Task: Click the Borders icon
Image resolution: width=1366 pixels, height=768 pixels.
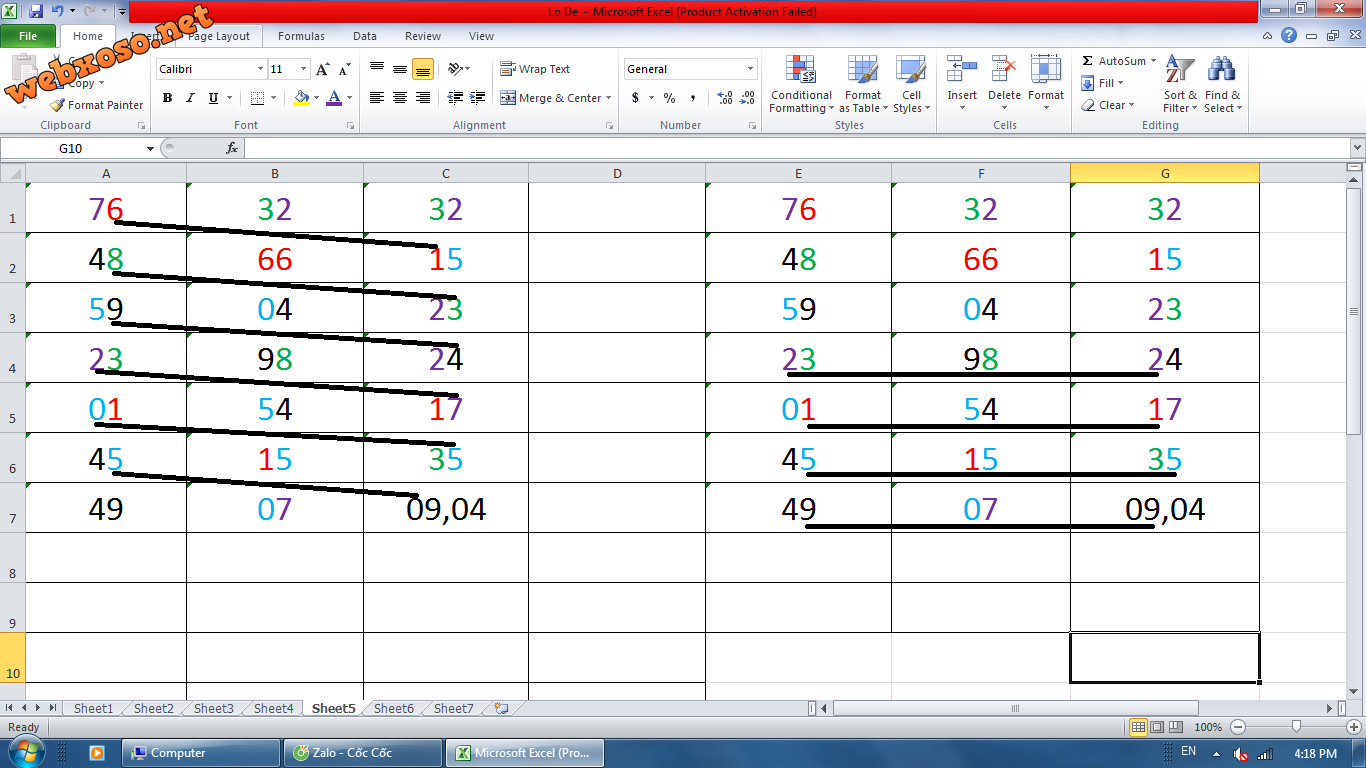Action: (258, 98)
